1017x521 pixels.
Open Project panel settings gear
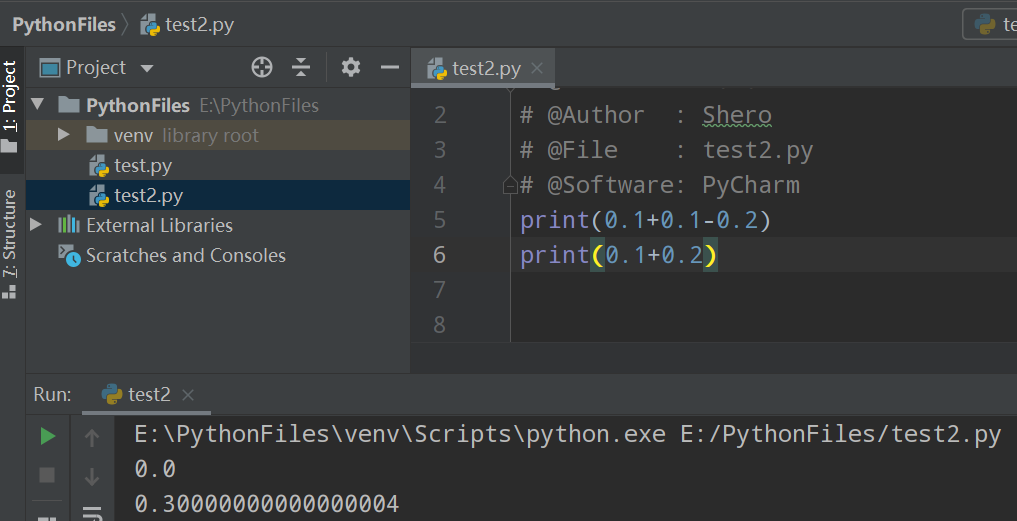(351, 67)
